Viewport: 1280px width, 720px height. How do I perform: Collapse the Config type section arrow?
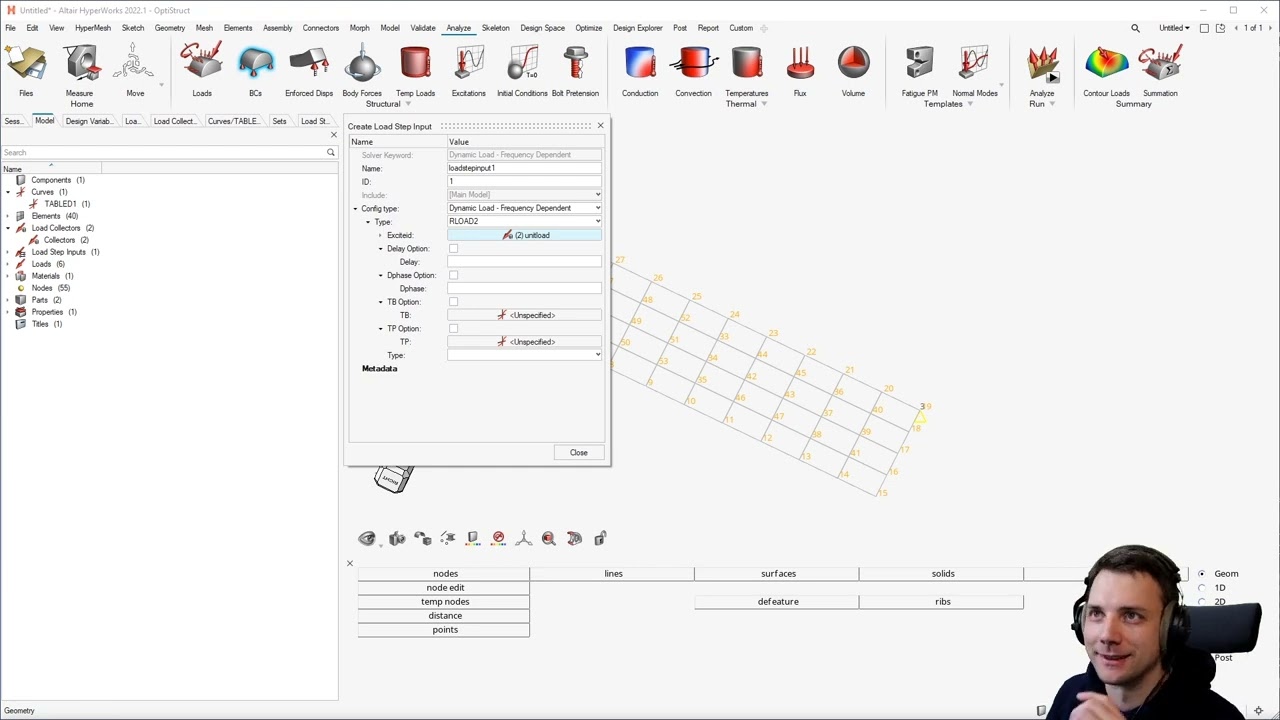[355, 208]
